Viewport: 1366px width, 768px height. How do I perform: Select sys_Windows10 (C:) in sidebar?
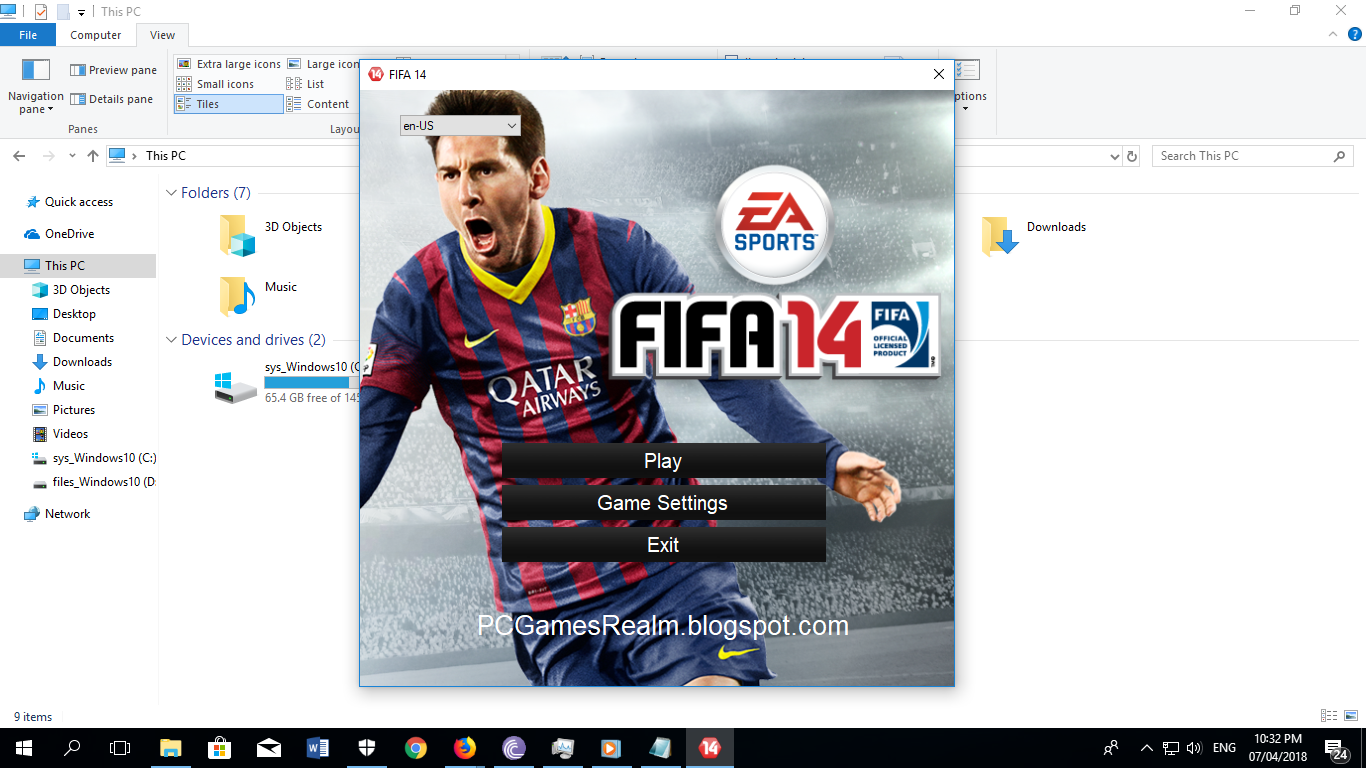[94, 458]
